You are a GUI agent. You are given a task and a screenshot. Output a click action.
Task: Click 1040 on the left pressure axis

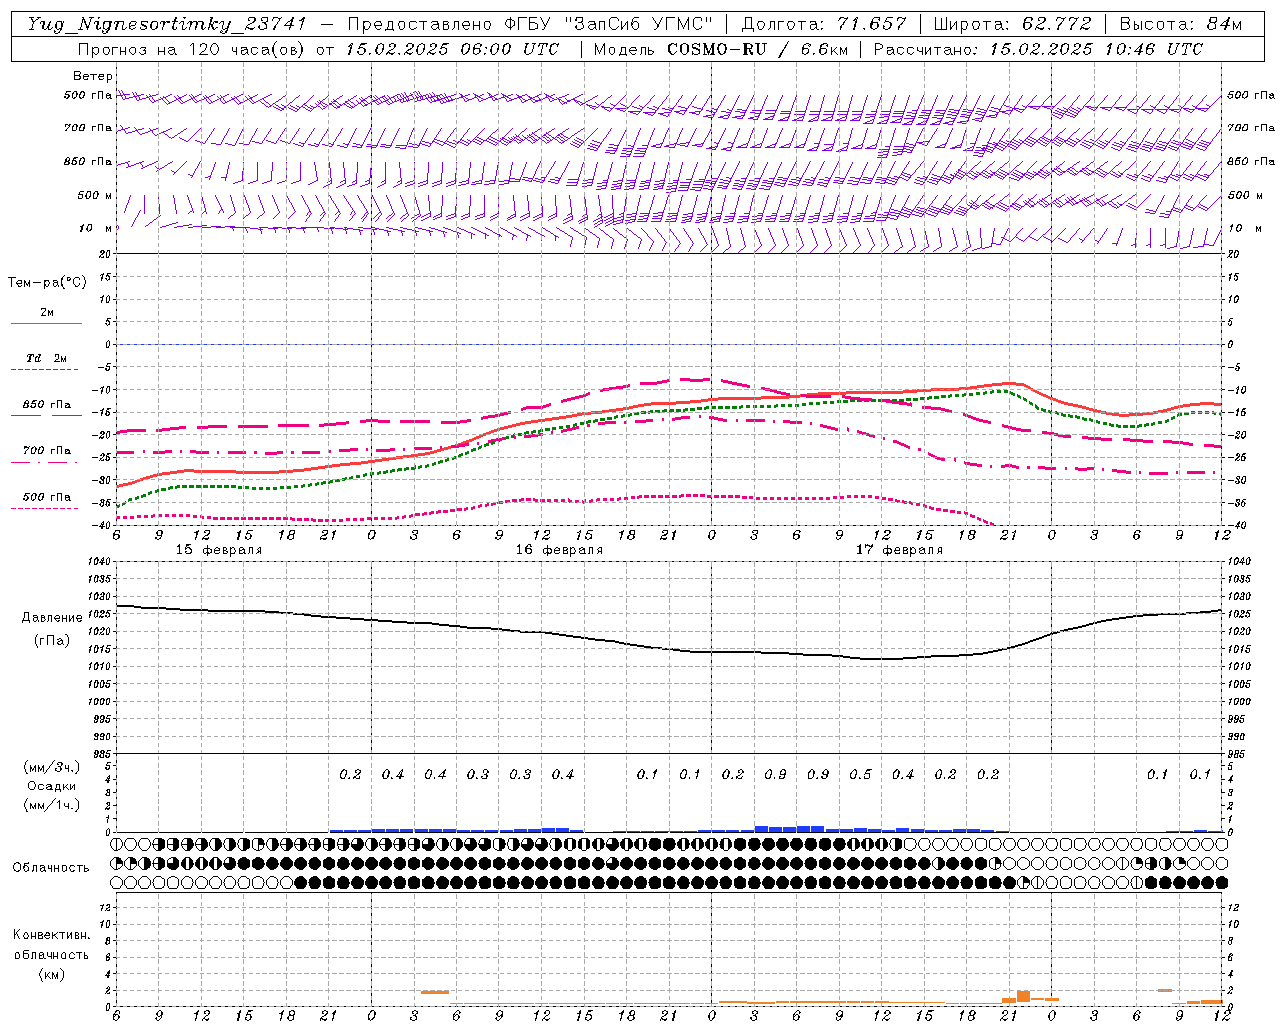pos(98,561)
